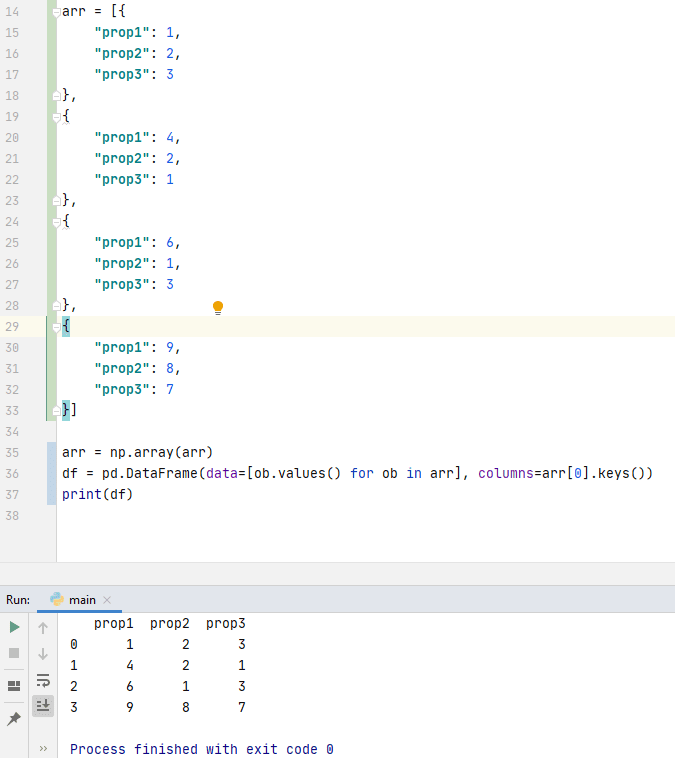Click "prop1": 1 on line 15

[134, 32]
